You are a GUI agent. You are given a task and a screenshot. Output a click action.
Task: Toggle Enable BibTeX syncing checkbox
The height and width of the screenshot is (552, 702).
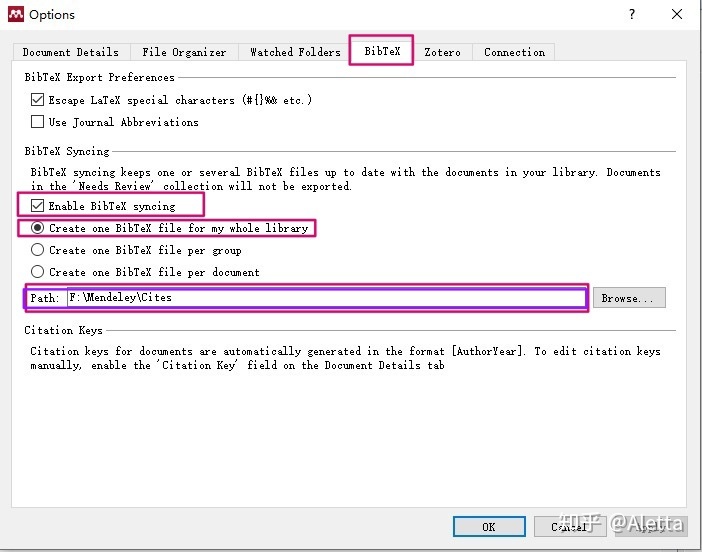38,205
